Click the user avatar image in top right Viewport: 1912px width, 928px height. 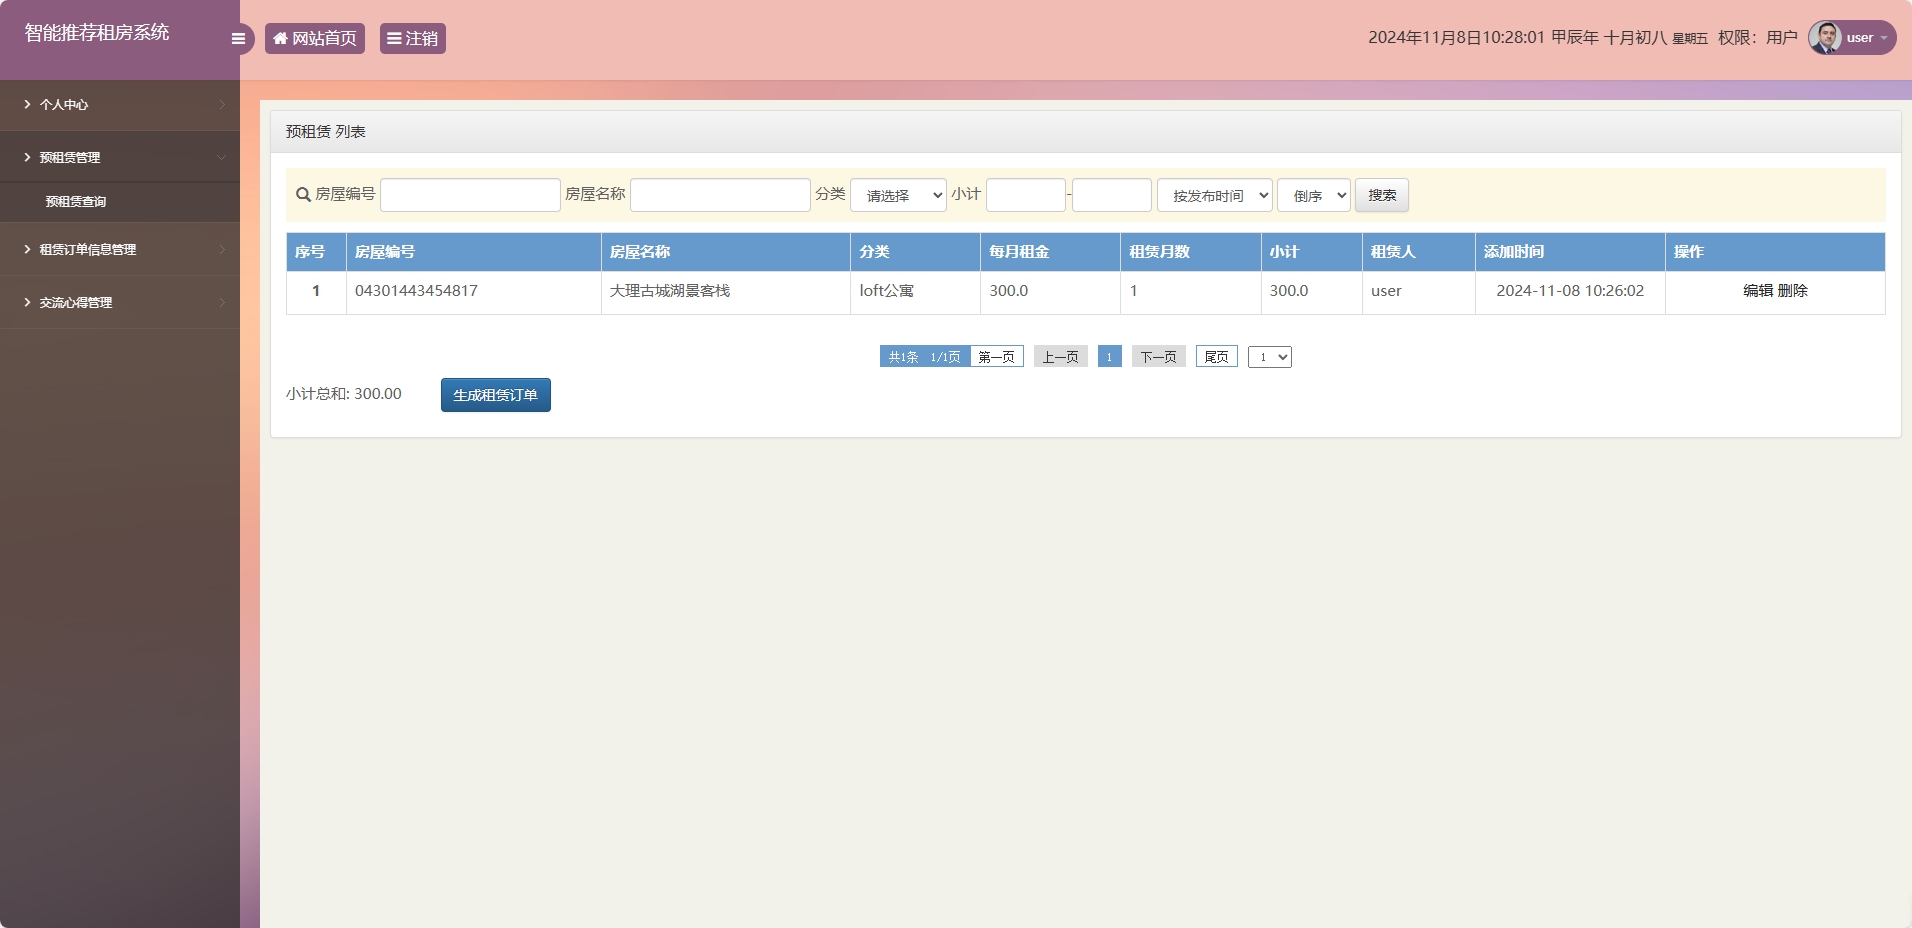click(x=1826, y=37)
